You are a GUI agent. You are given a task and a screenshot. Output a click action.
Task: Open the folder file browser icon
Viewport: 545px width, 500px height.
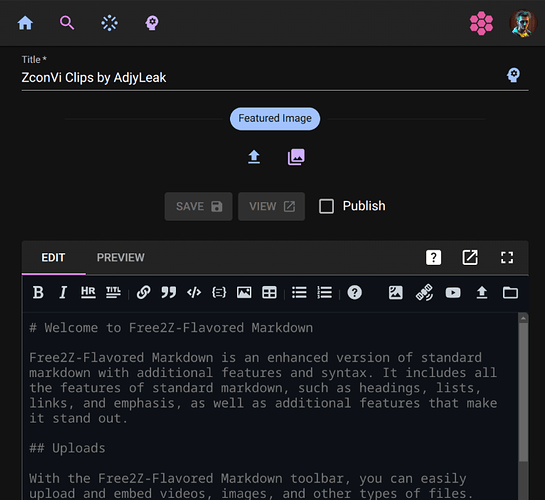(x=510, y=293)
